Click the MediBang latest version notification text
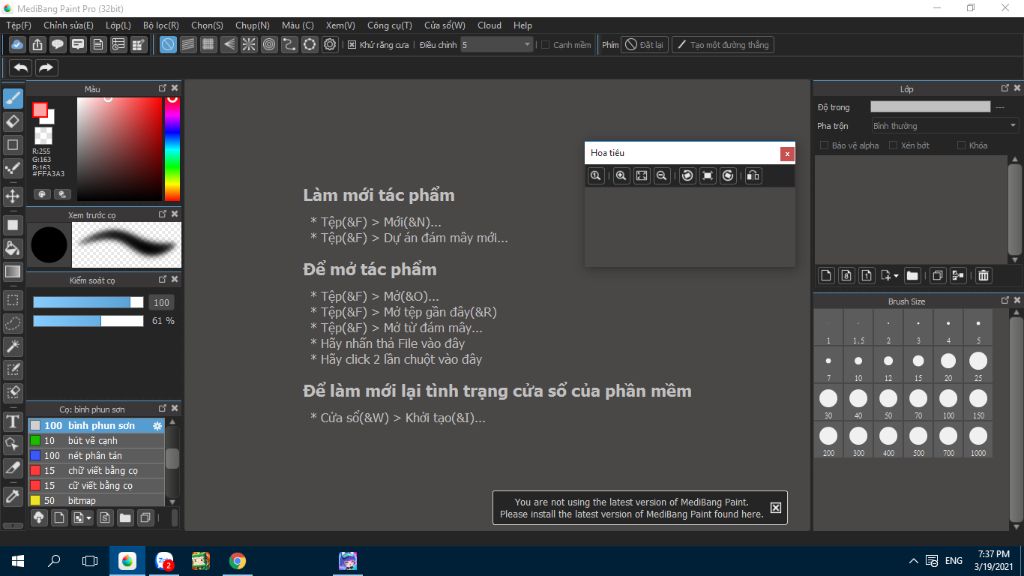1024x576 pixels. point(632,508)
